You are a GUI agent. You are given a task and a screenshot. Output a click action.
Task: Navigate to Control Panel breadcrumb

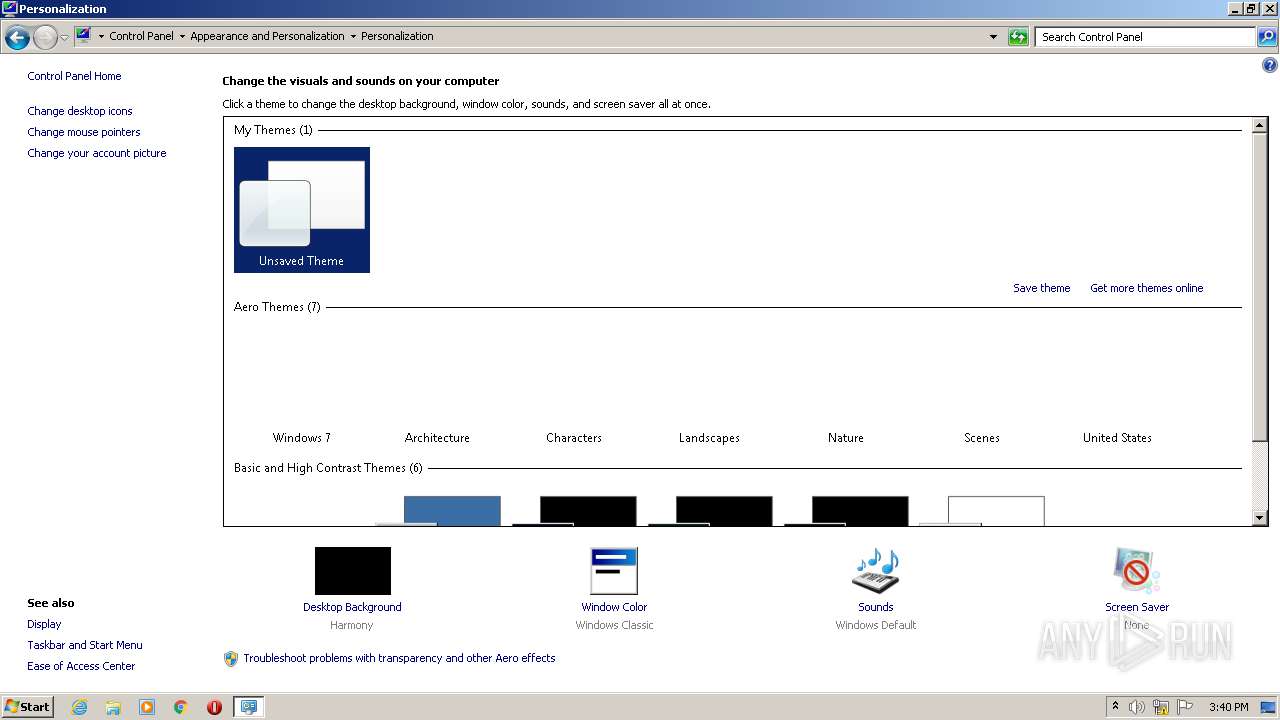click(x=141, y=36)
